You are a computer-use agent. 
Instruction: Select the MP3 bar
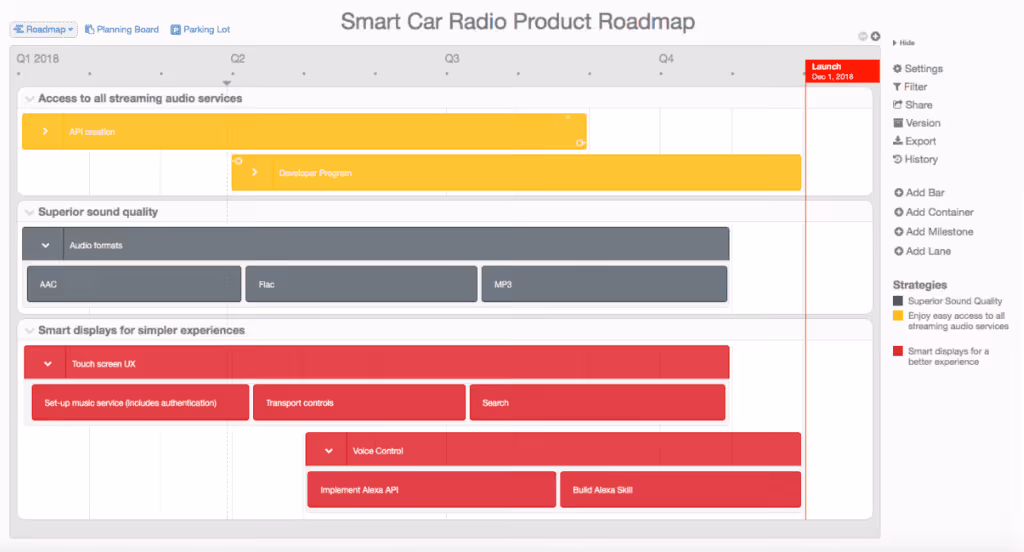pyautogui.click(x=604, y=284)
